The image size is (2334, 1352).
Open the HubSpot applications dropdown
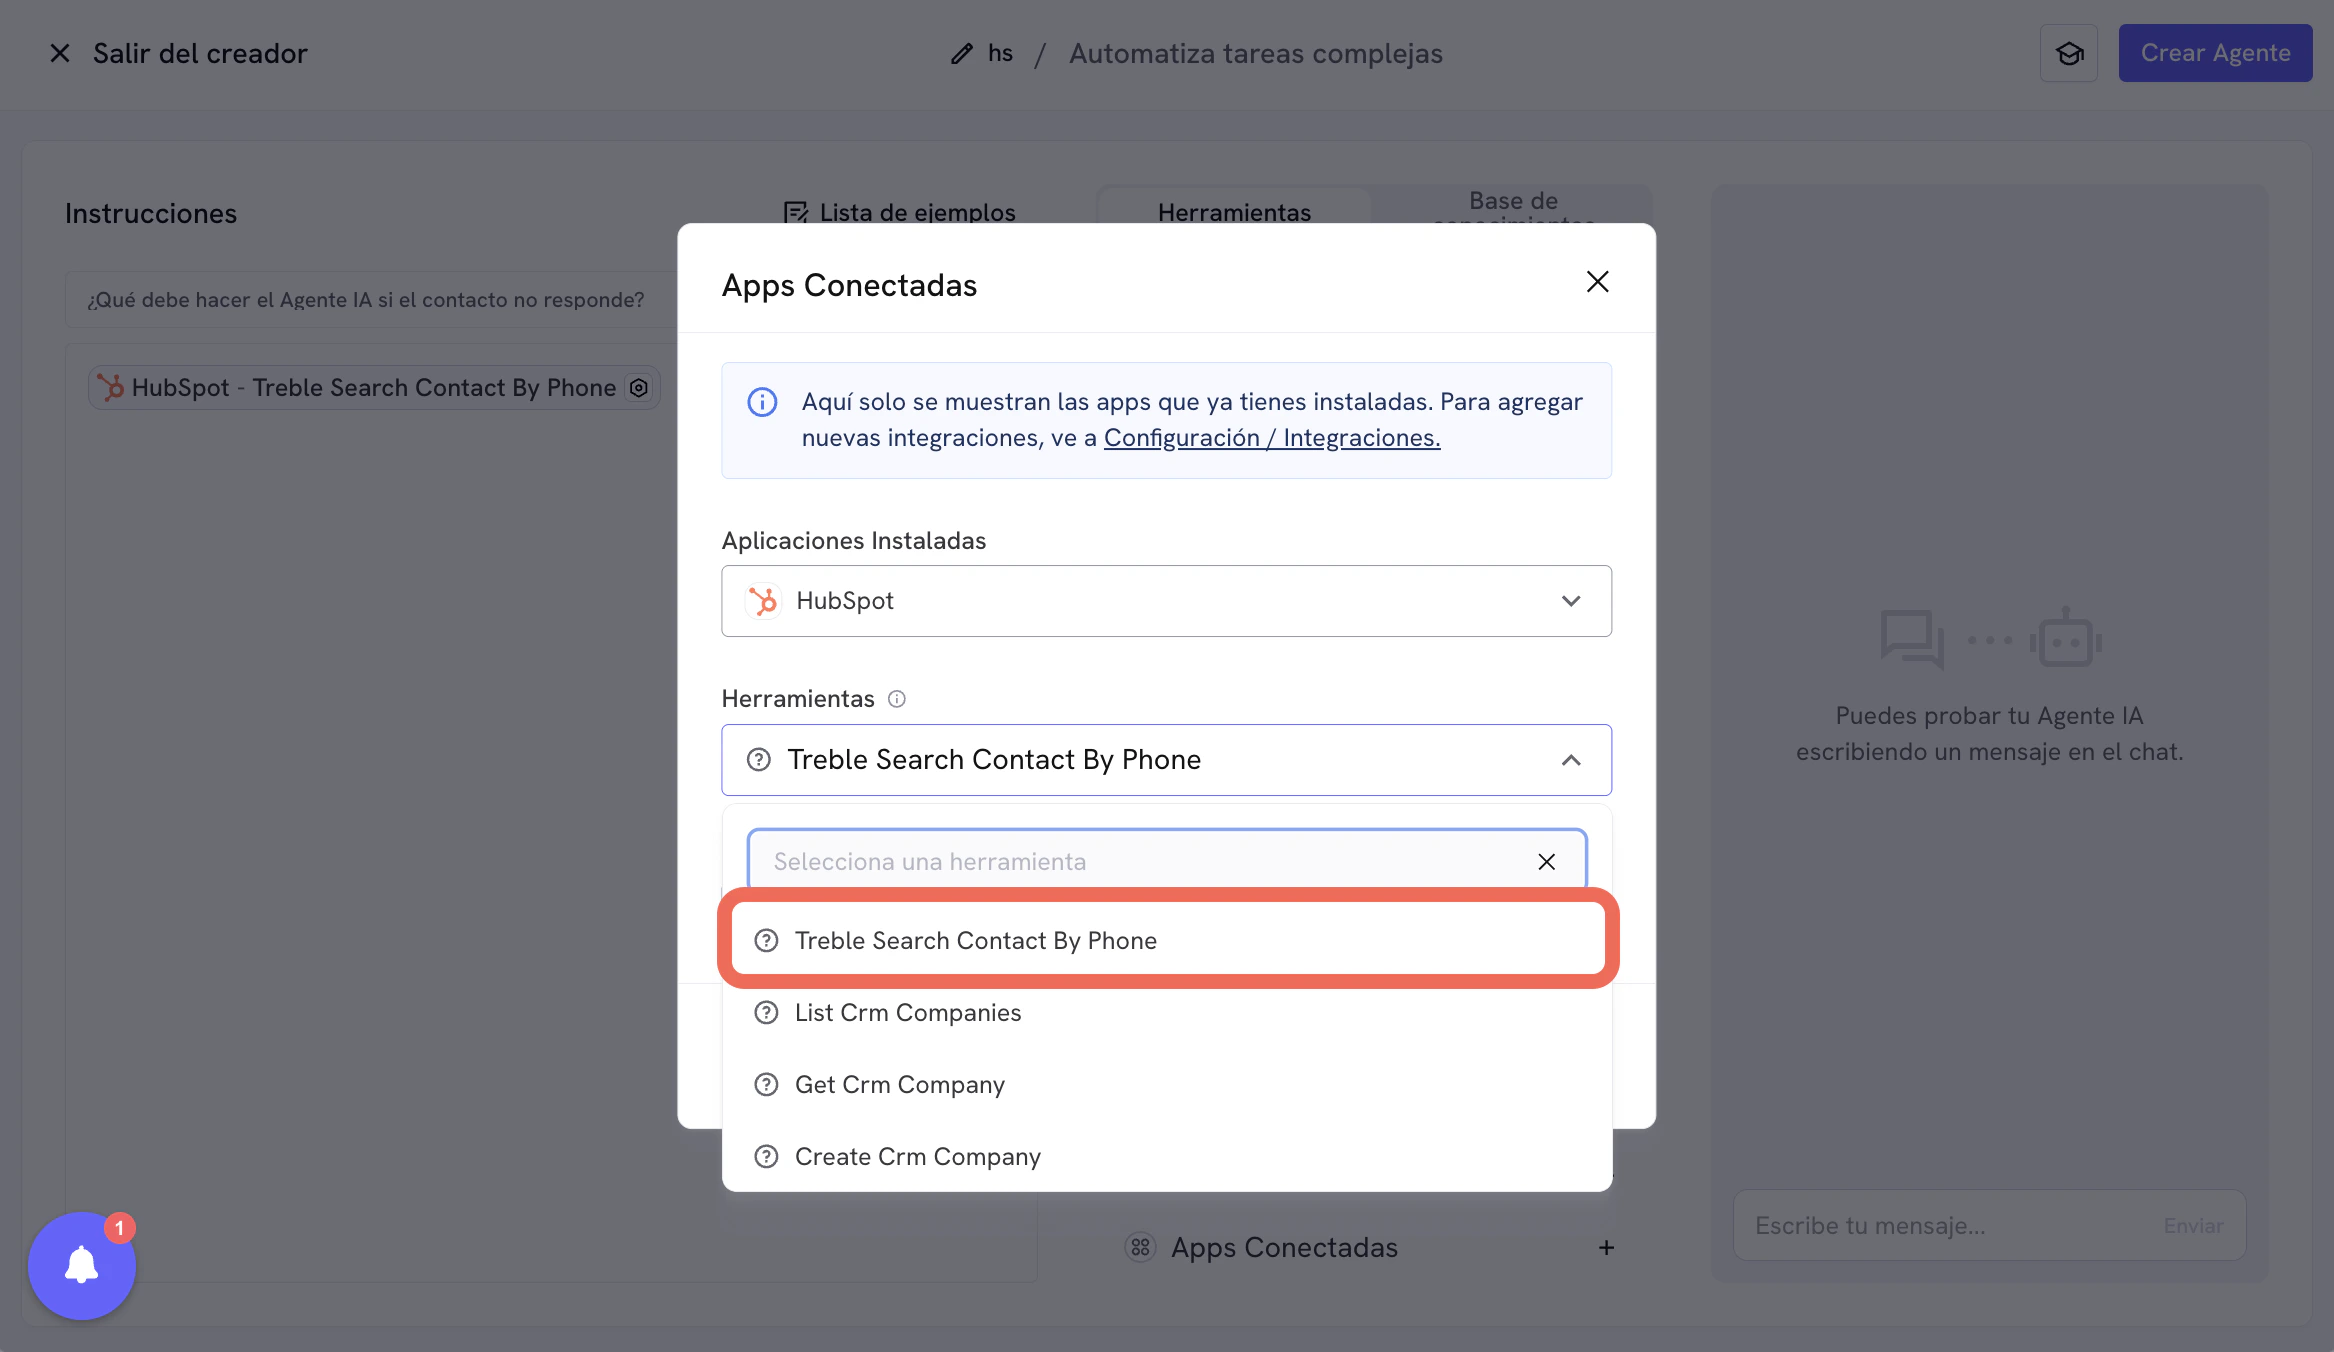(x=1166, y=601)
